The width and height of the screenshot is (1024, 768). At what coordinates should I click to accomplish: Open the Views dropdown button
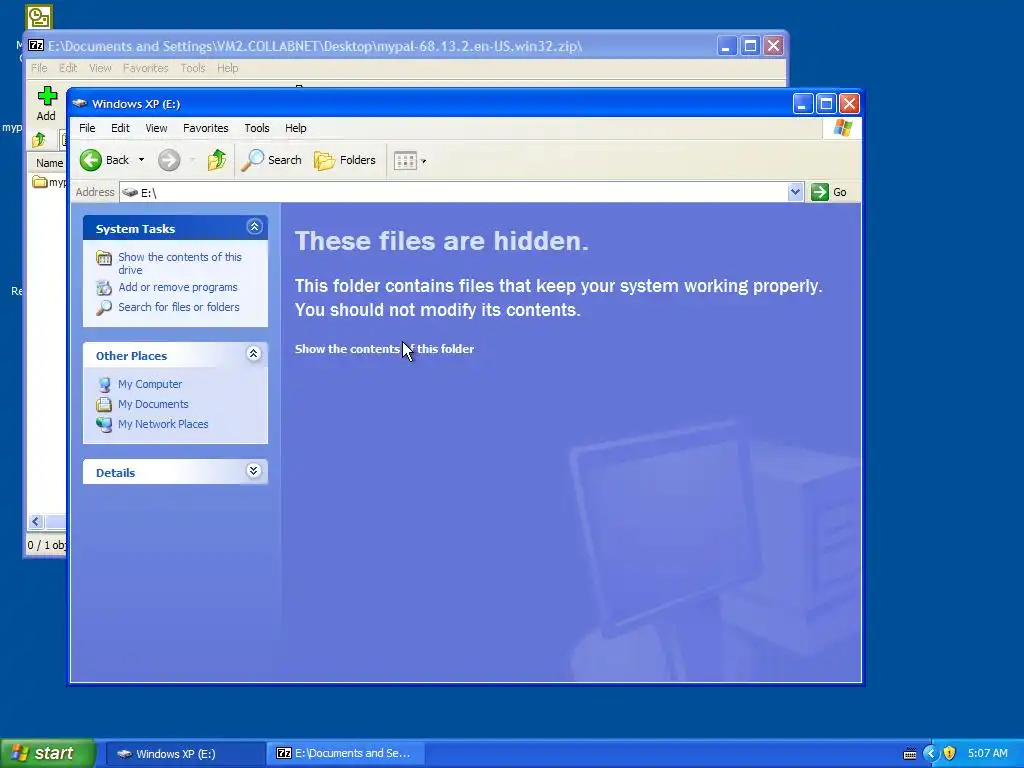(410, 160)
